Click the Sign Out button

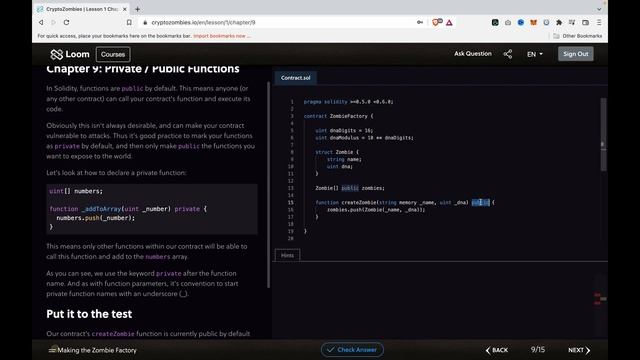click(x=576, y=54)
